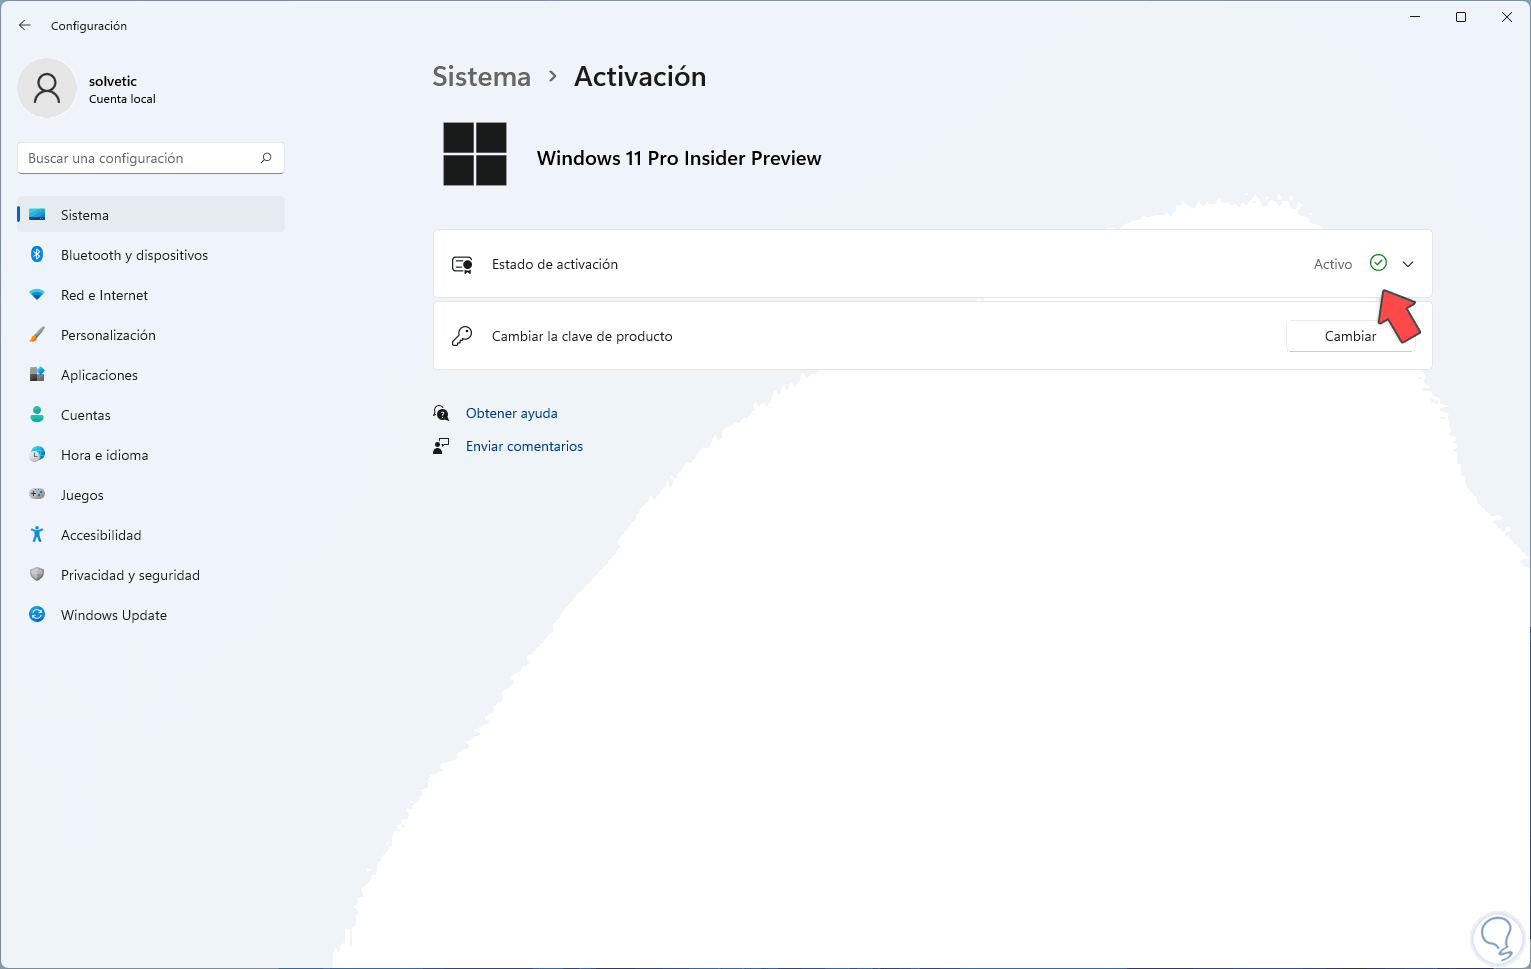Click the Obtener ayuda help icon

pyautogui.click(x=441, y=413)
